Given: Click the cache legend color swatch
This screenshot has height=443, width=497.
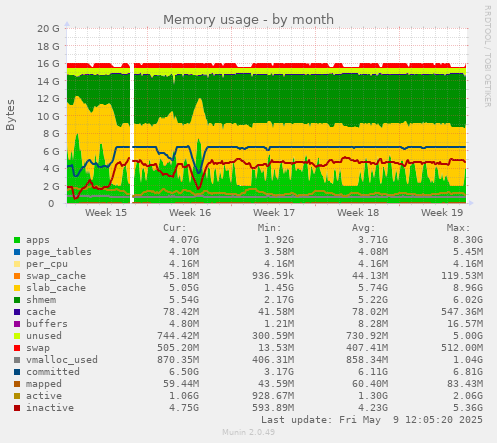Looking at the screenshot, I should point(17,312).
